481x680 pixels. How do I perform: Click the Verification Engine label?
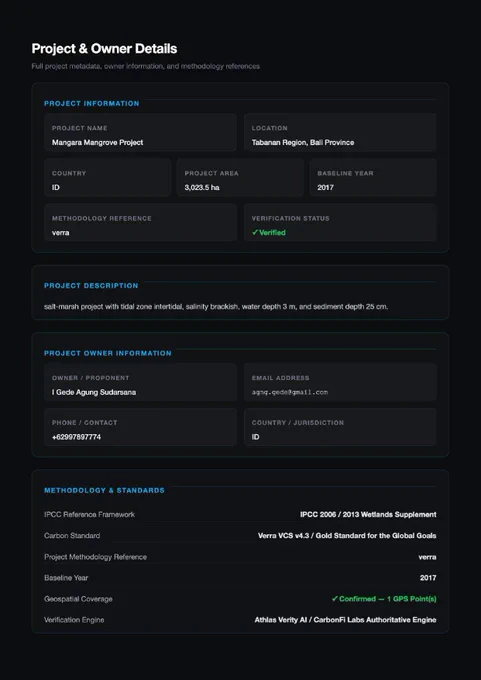[x=74, y=620]
